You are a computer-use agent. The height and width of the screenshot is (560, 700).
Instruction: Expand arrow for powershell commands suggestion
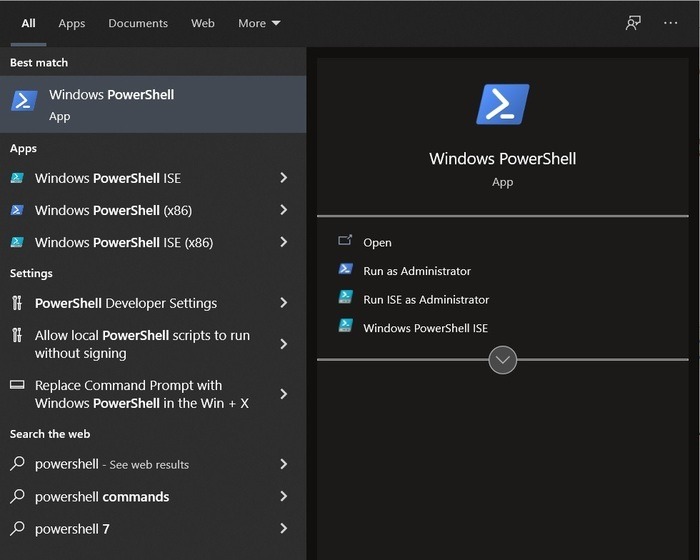(283, 496)
